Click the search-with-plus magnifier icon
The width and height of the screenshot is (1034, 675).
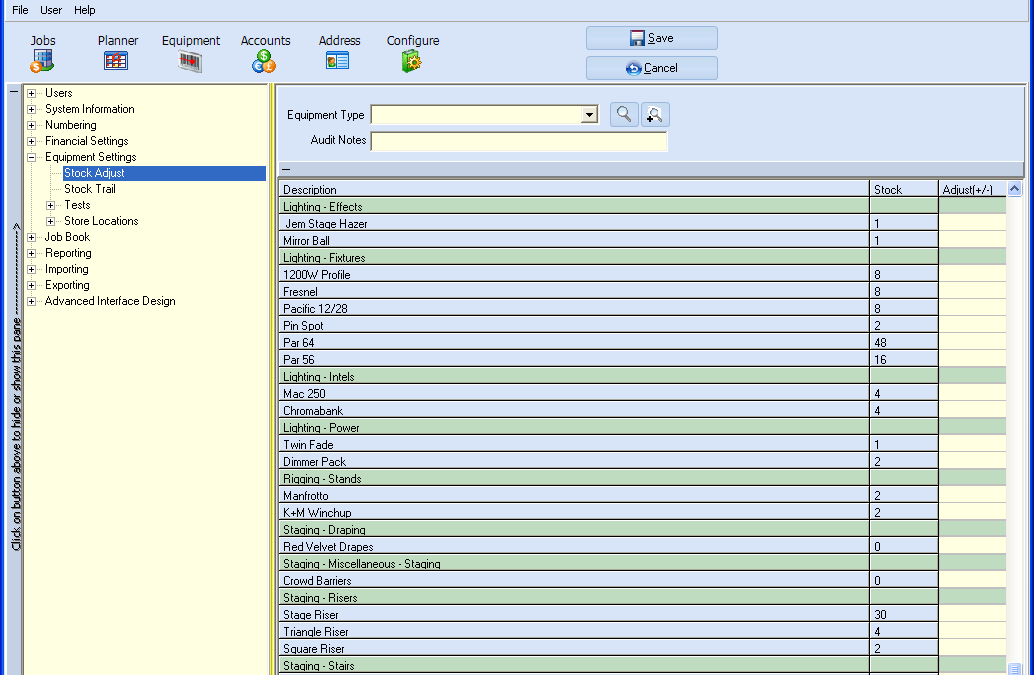(x=655, y=115)
